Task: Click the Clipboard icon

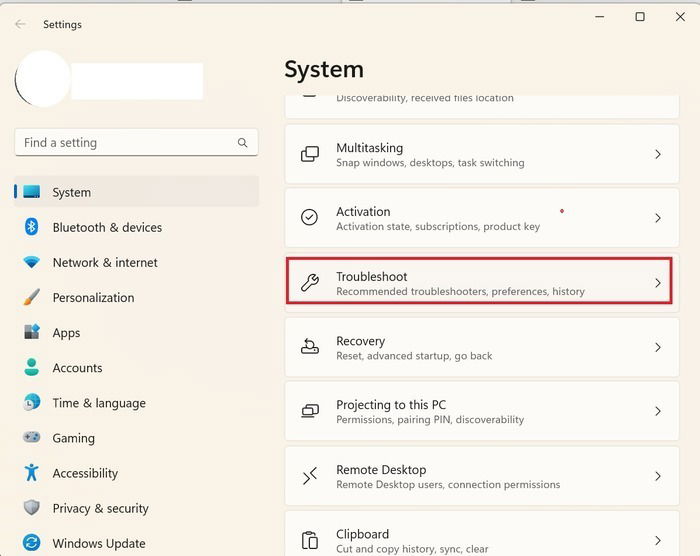Action: (x=310, y=540)
